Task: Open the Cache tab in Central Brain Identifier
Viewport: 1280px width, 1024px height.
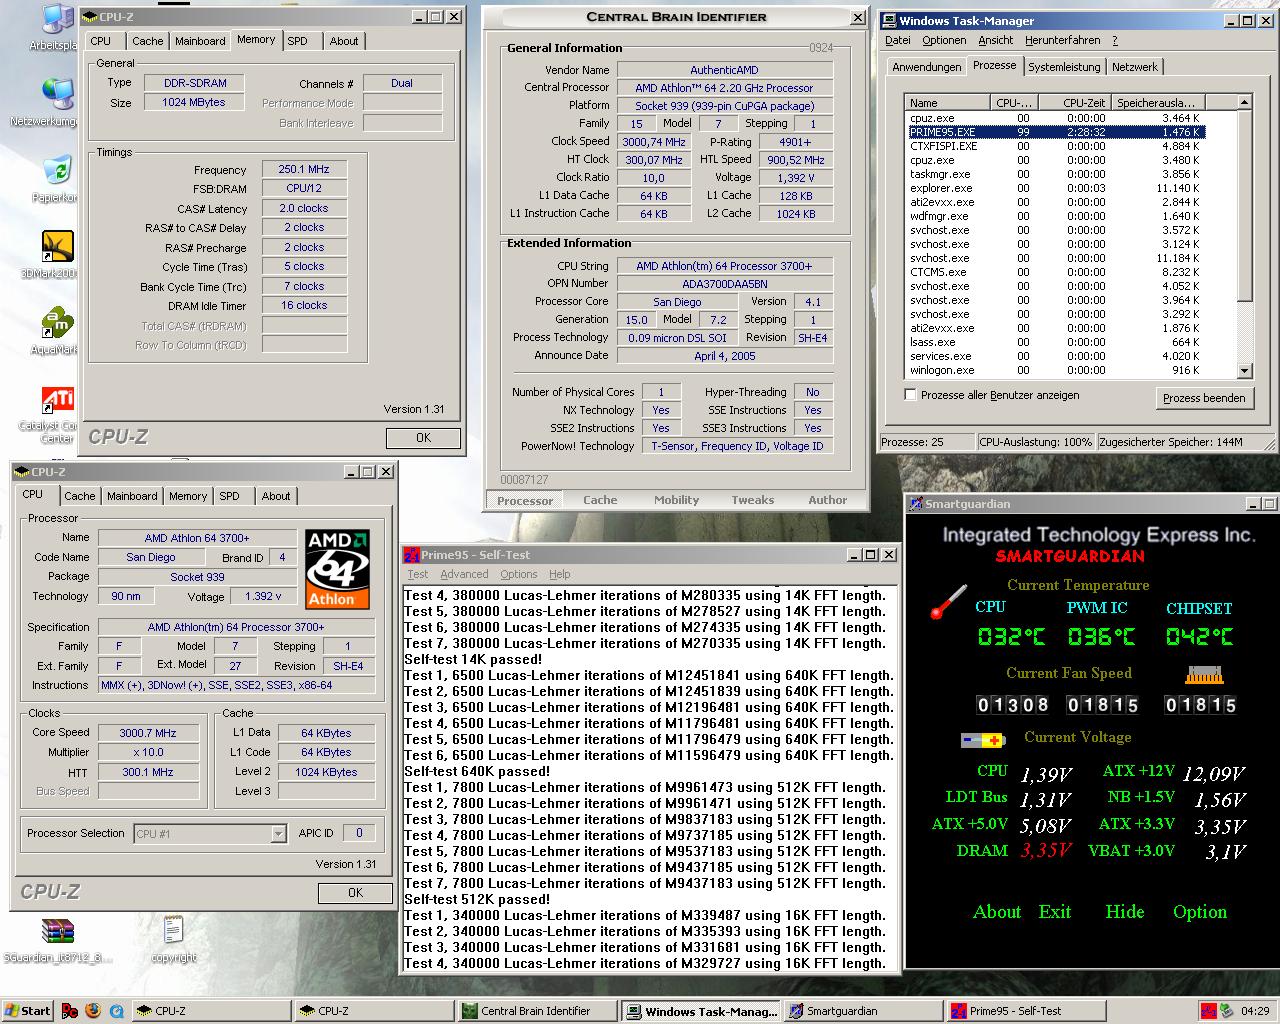Action: 600,500
